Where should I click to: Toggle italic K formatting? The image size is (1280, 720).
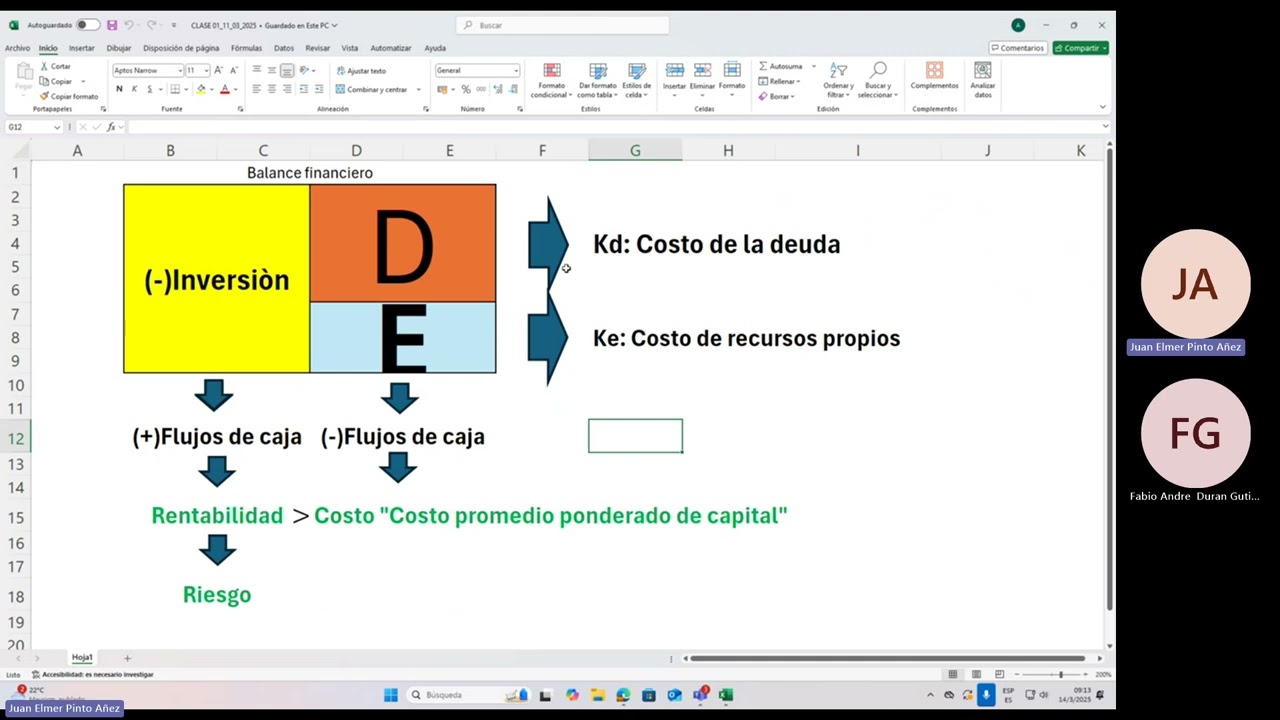tap(134, 89)
